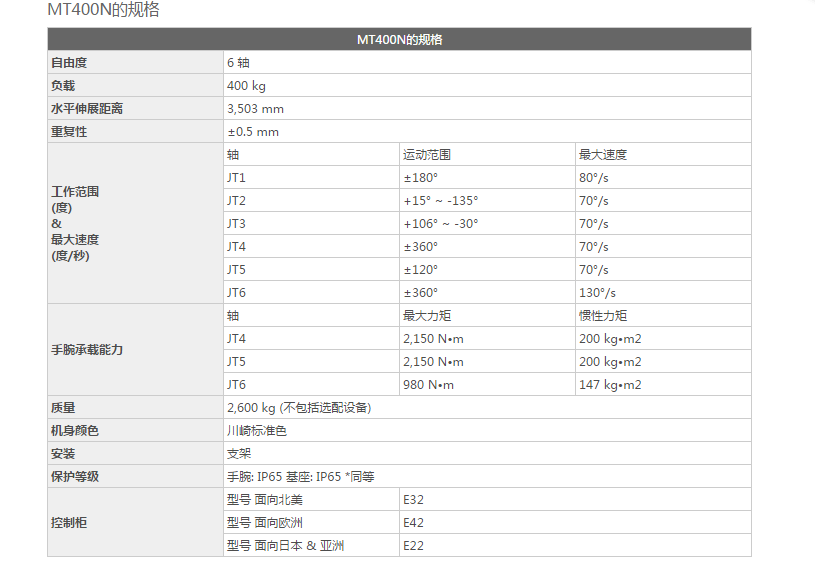Viewport: 815px width, 575px height.
Task: Select the 400 kg payload value
Action: (x=245, y=86)
